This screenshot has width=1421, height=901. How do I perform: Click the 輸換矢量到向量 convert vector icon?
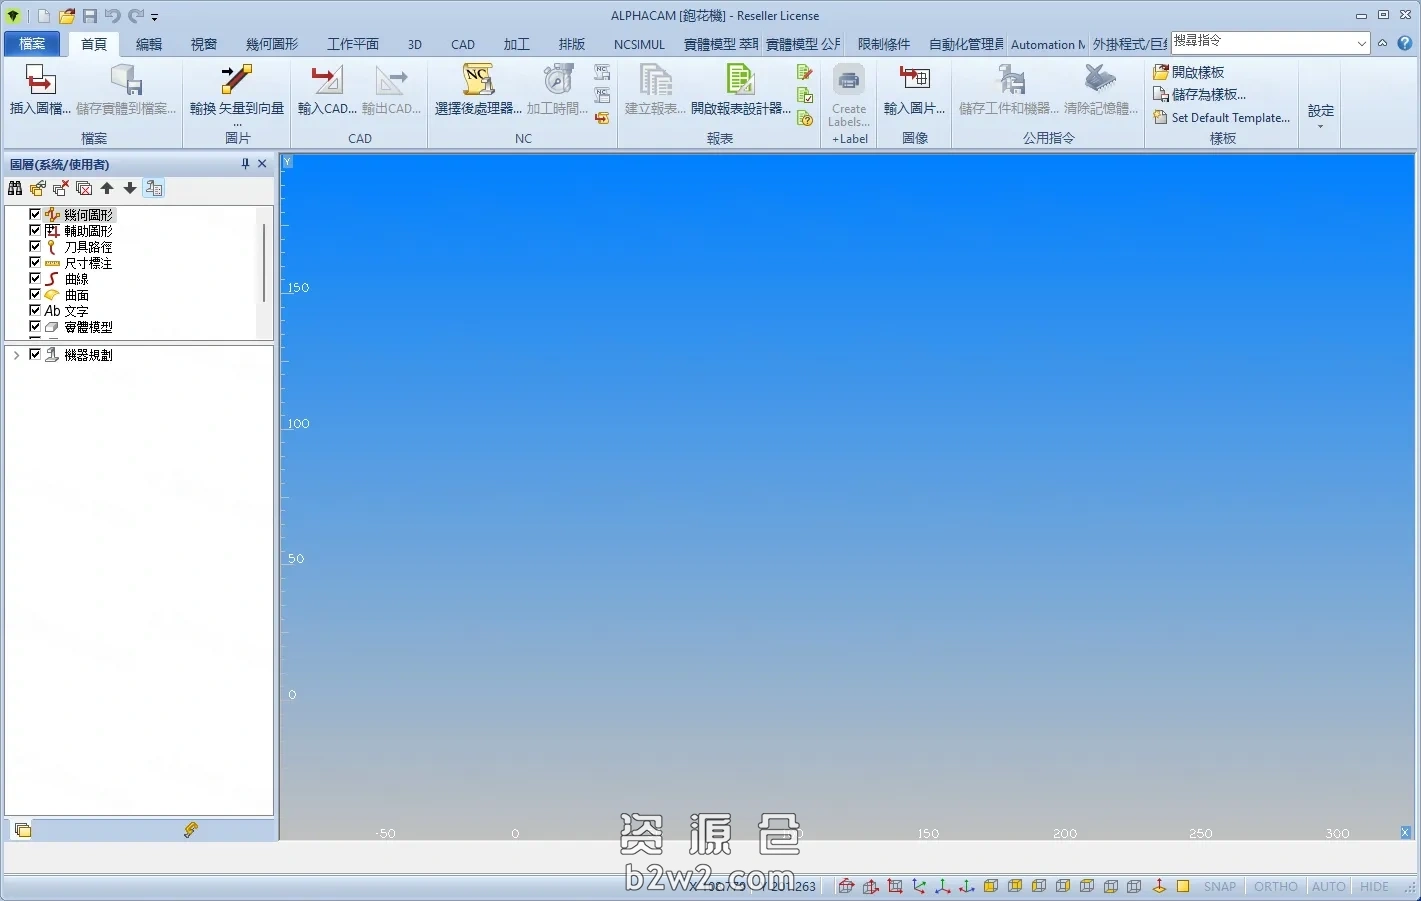click(x=237, y=82)
